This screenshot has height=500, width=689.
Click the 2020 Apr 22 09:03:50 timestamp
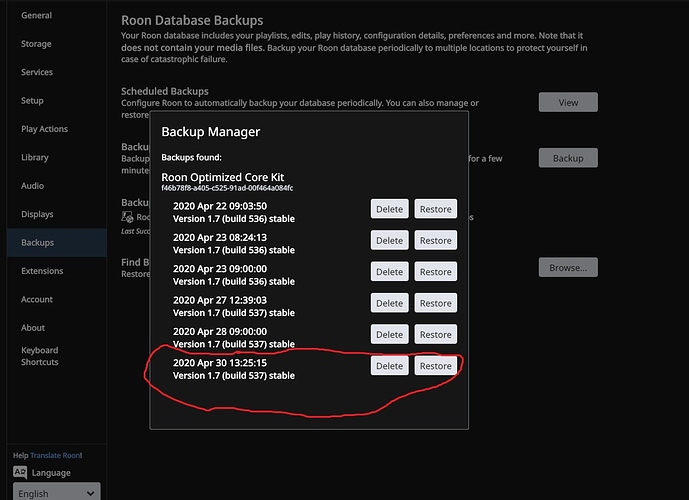[220, 206]
